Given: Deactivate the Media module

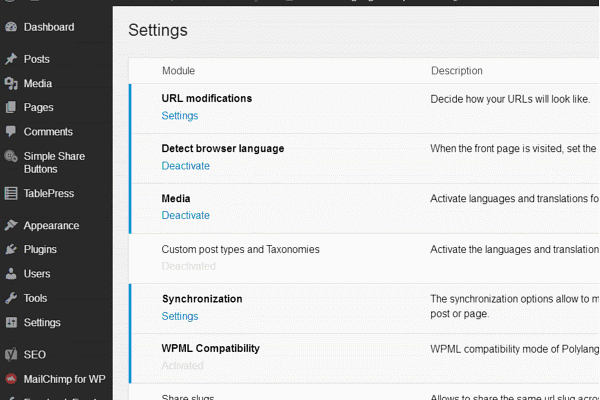Looking at the screenshot, I should coord(186,216).
